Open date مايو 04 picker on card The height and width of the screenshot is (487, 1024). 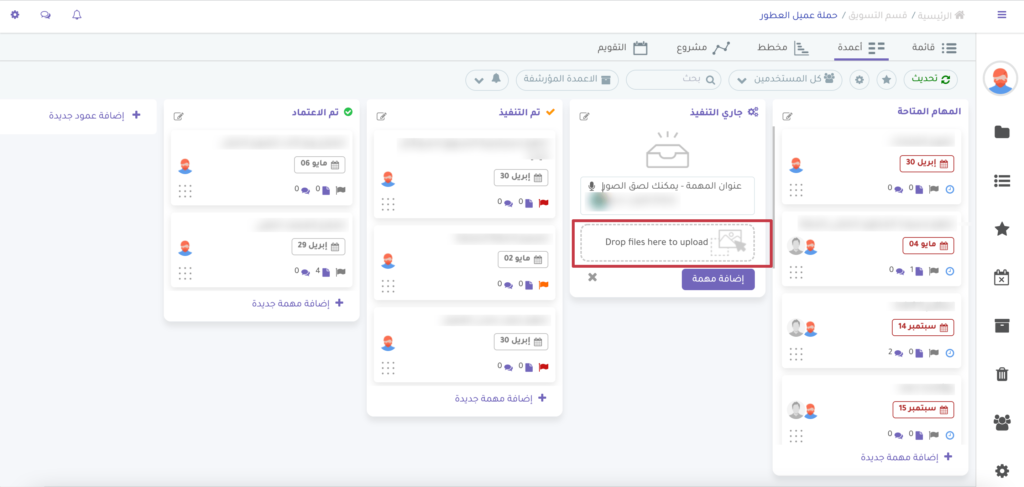point(928,245)
